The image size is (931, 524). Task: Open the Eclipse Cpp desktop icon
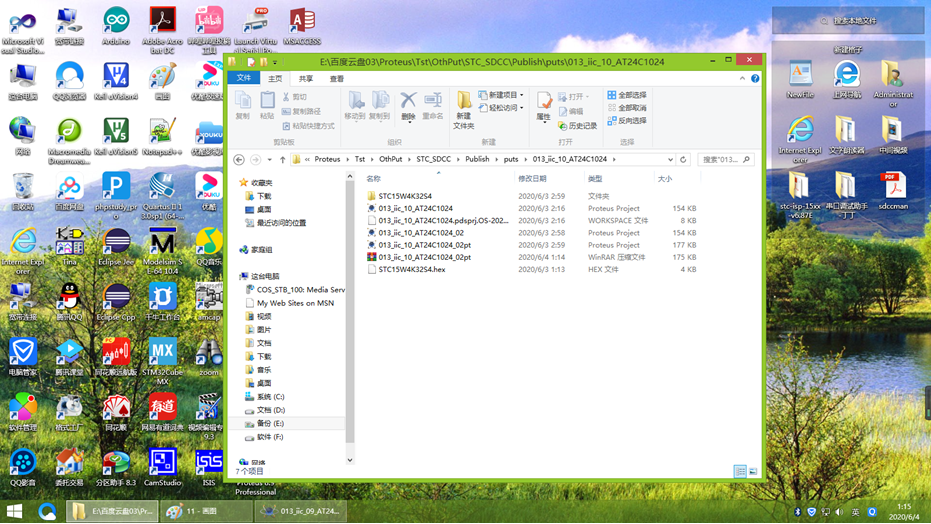point(116,302)
